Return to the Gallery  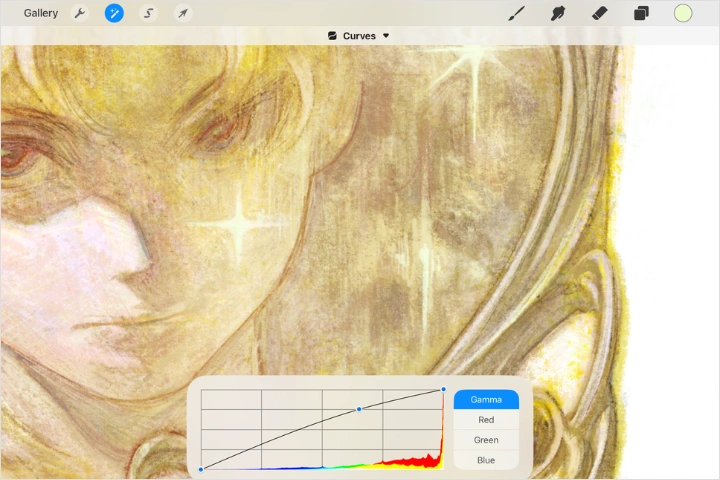tap(41, 13)
